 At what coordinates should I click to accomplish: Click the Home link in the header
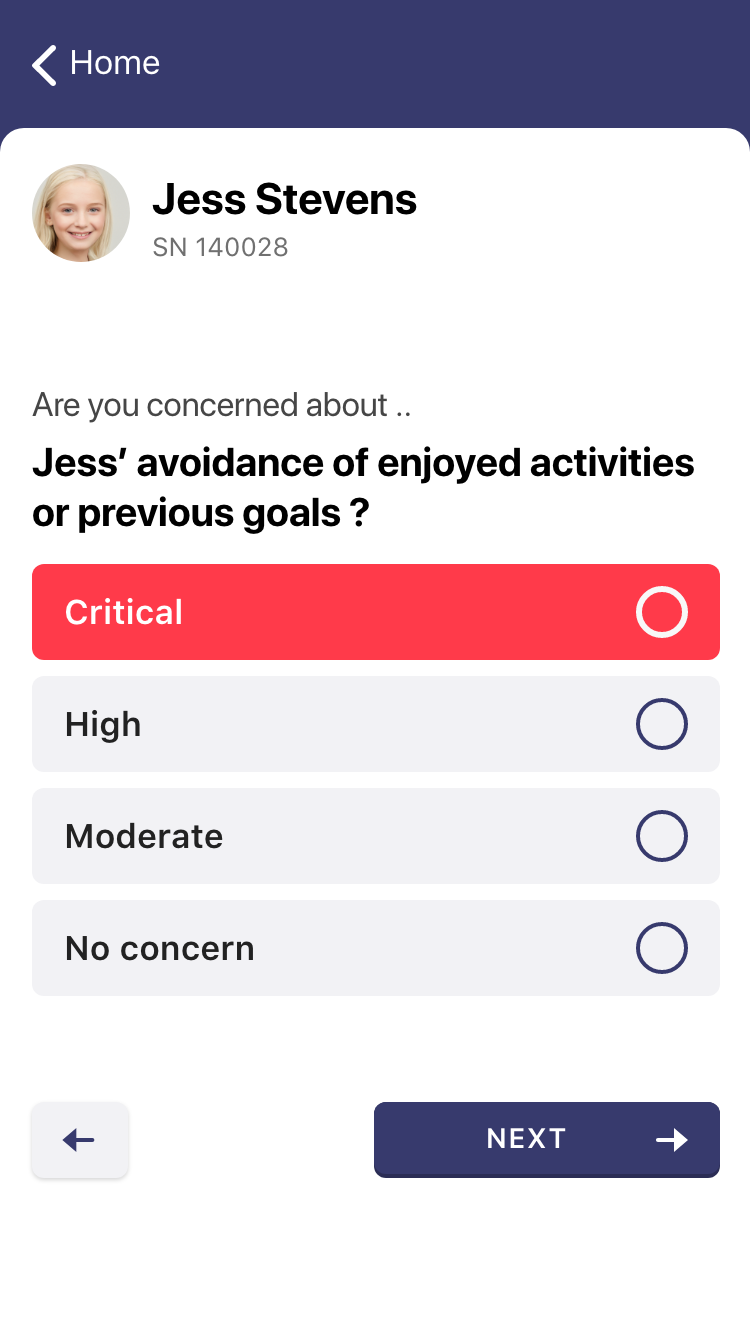(x=114, y=63)
